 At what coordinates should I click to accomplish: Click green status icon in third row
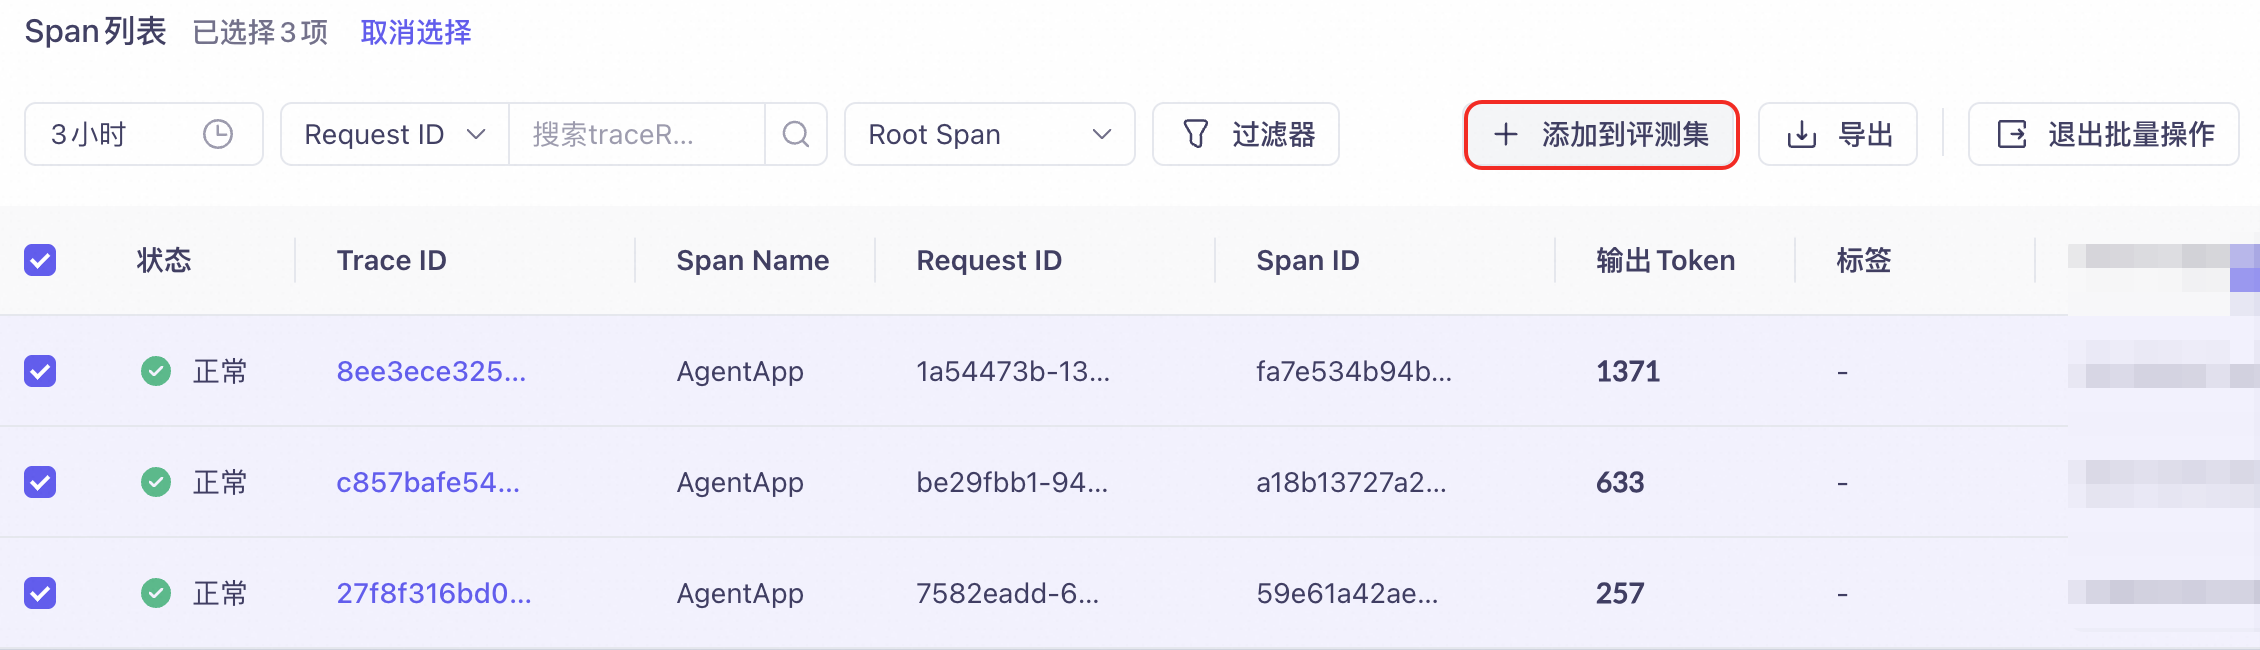(x=156, y=593)
